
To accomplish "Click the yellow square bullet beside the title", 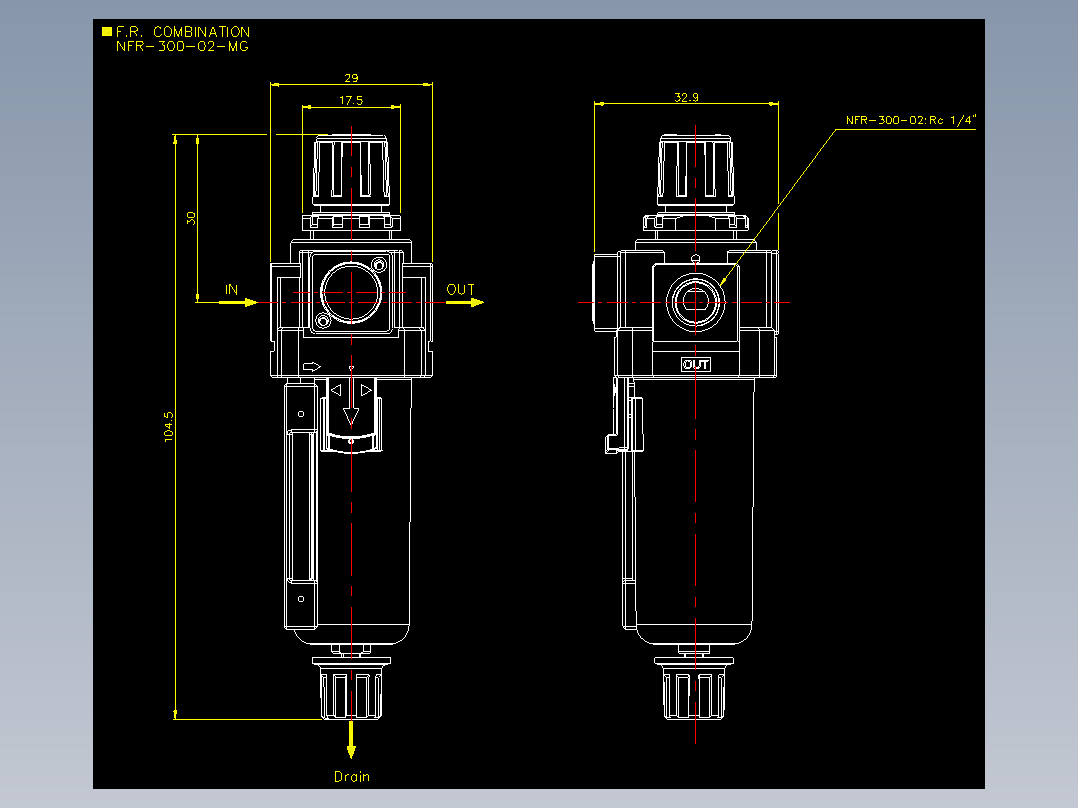I will [107, 32].
